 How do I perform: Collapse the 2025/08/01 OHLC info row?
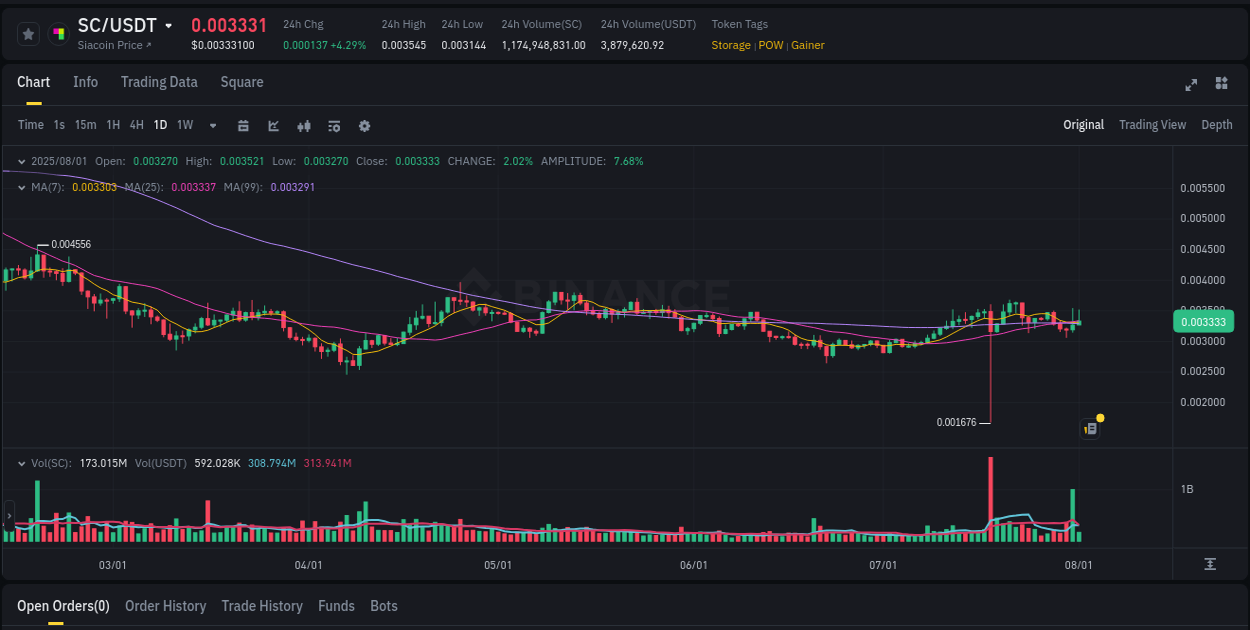point(20,160)
